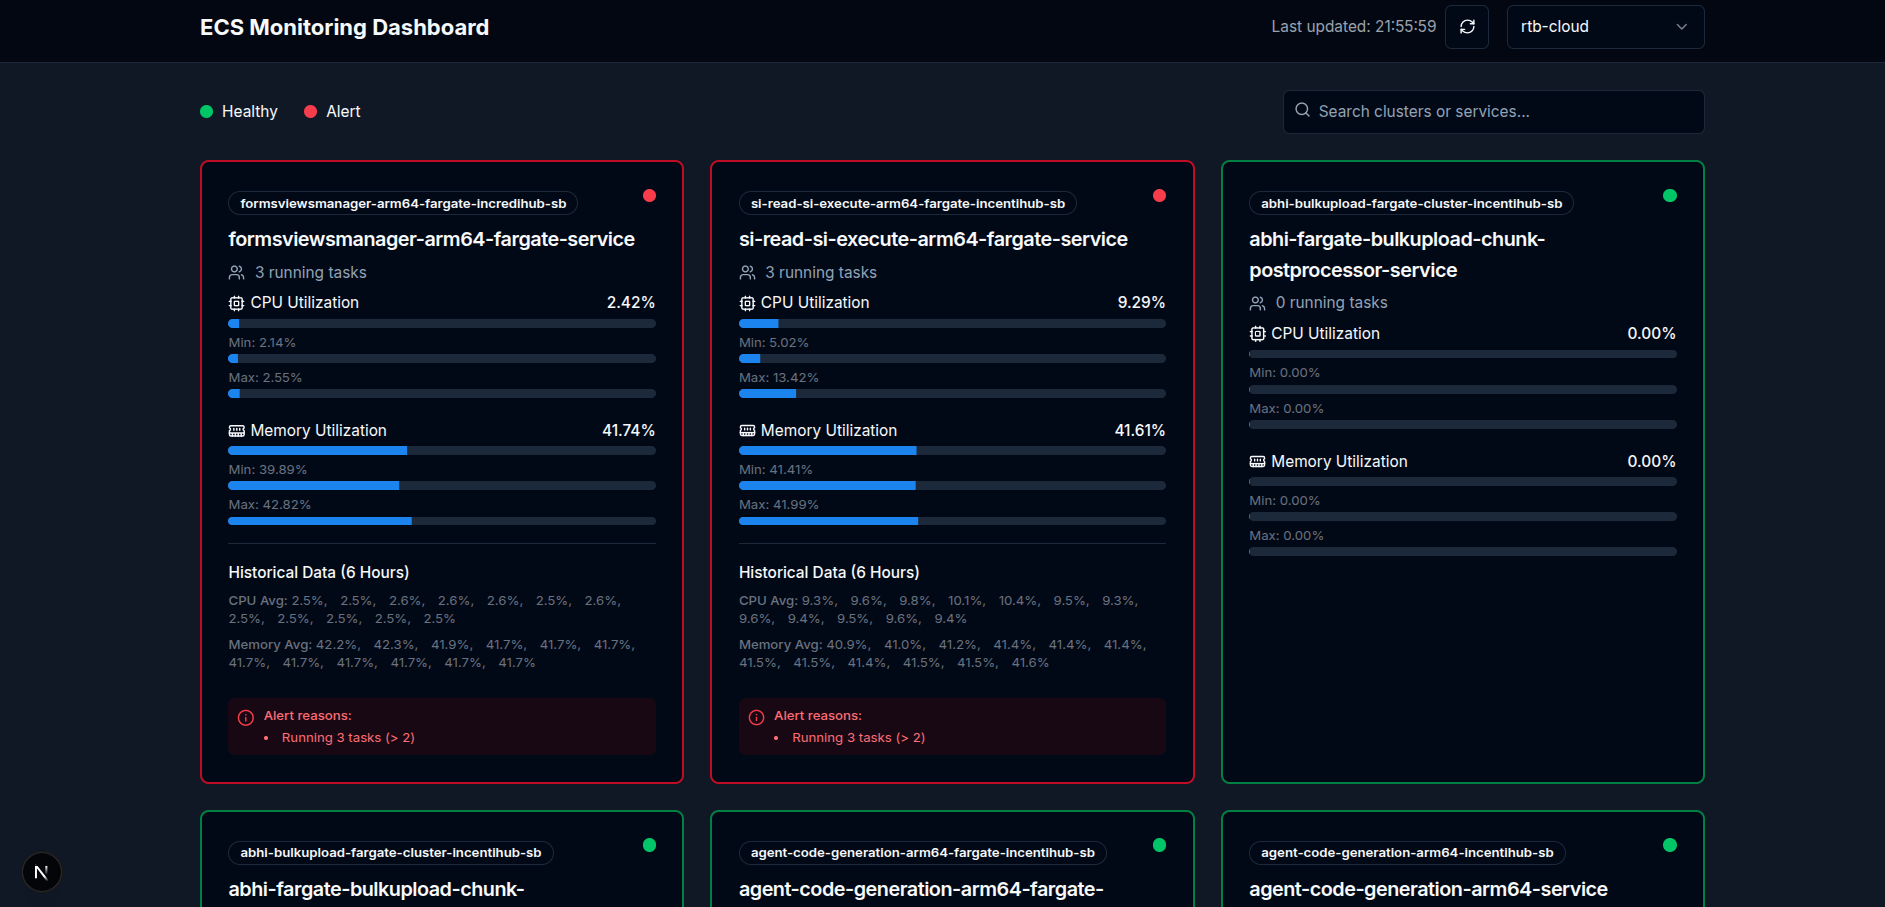Click the green Healthy legend dot
1885x907 pixels.
pyautogui.click(x=207, y=112)
